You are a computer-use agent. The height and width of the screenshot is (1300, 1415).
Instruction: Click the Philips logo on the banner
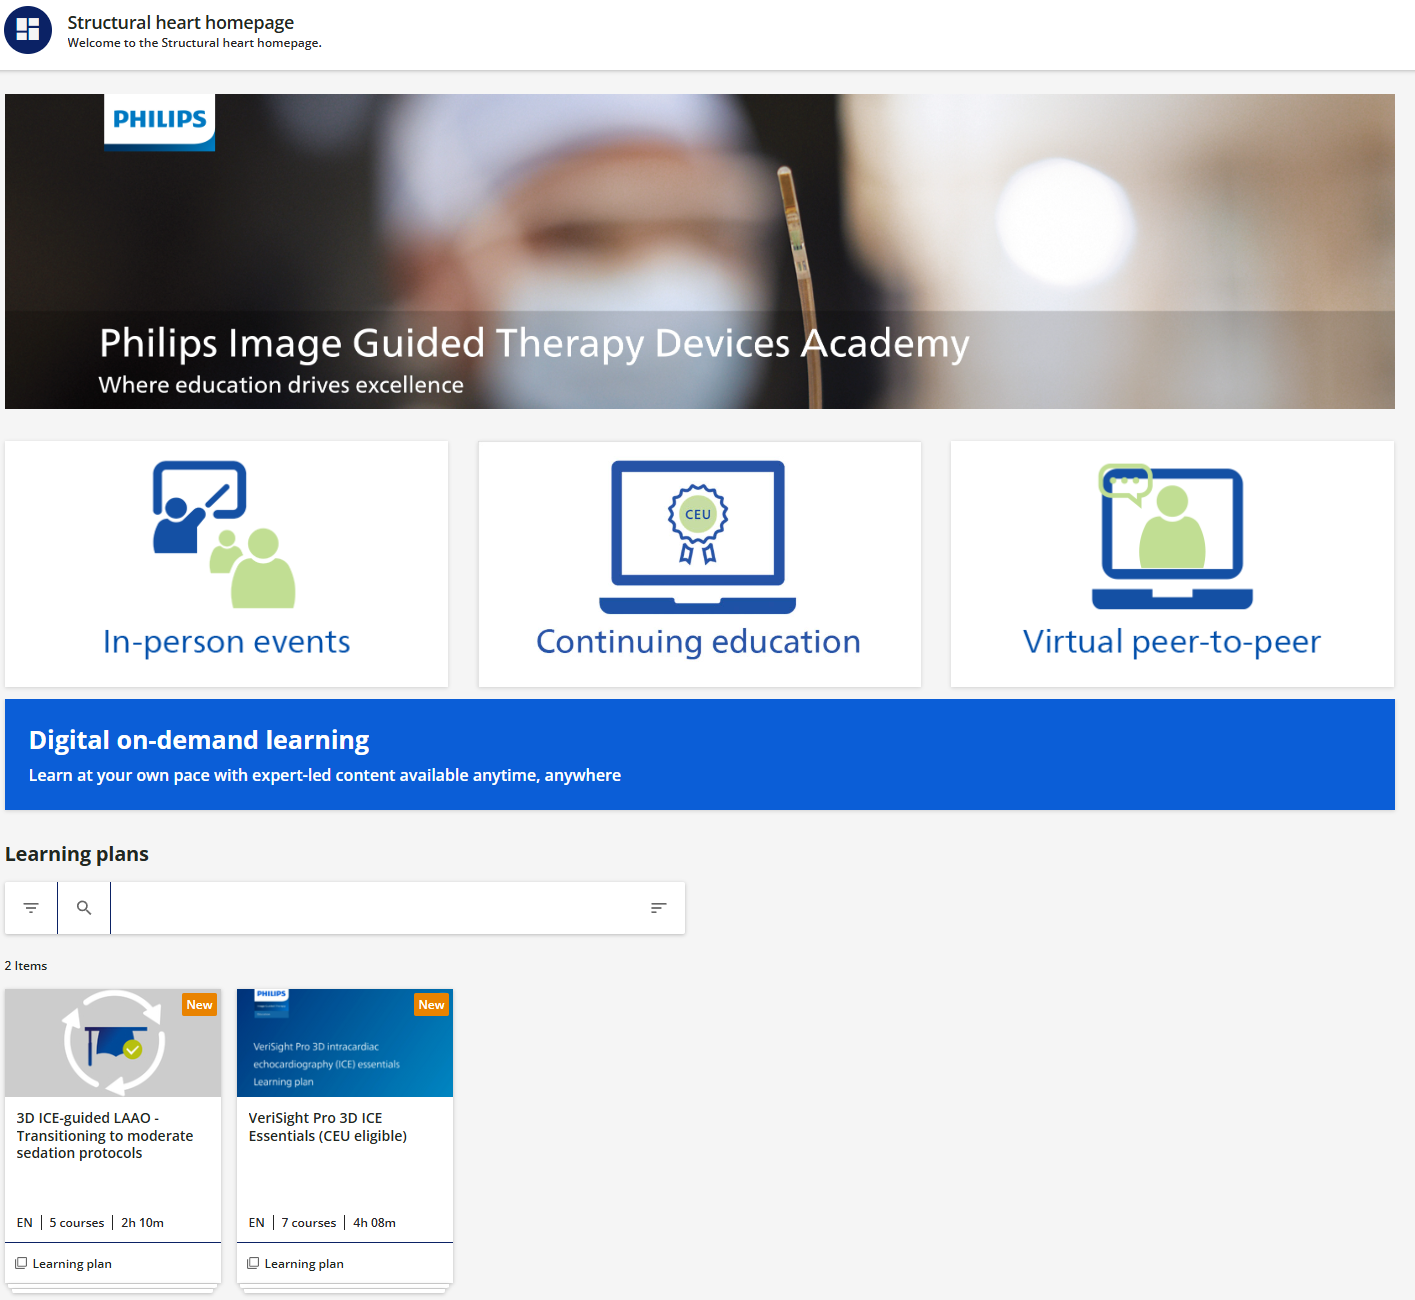(x=160, y=120)
